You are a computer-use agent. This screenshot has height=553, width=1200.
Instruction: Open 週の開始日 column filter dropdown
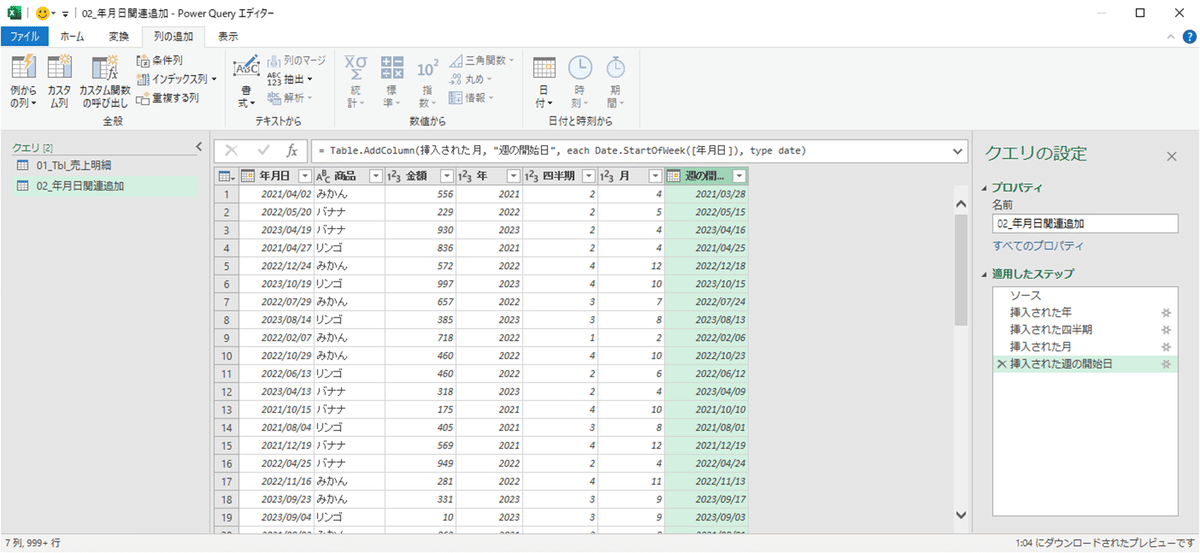click(x=738, y=176)
